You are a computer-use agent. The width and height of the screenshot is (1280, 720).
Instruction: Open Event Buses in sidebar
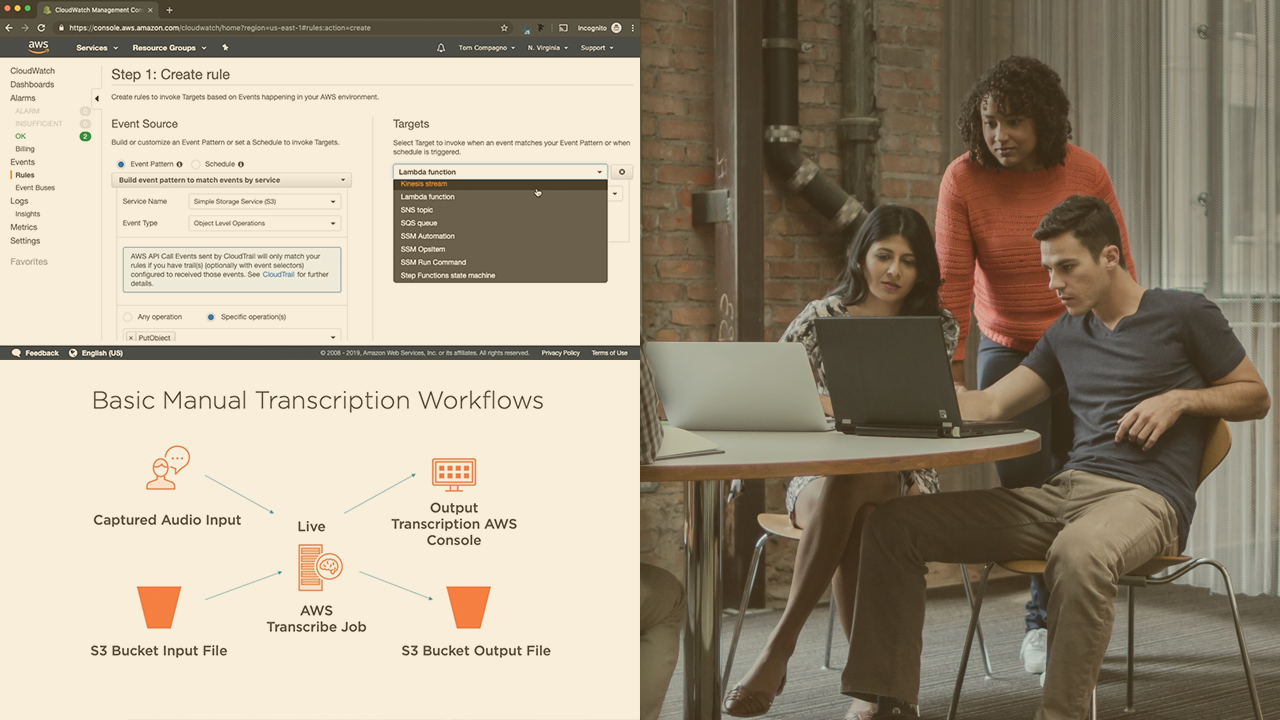[x=35, y=188]
